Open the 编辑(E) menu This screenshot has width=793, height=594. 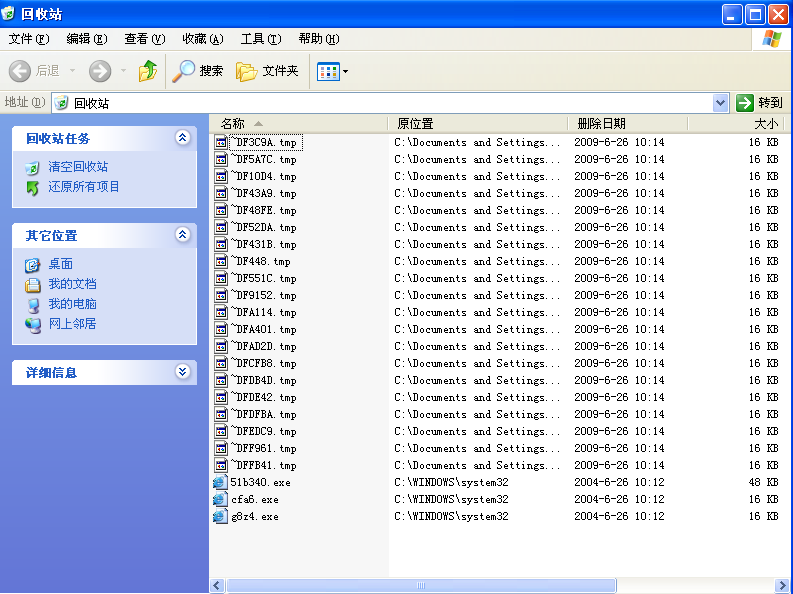tap(87, 39)
